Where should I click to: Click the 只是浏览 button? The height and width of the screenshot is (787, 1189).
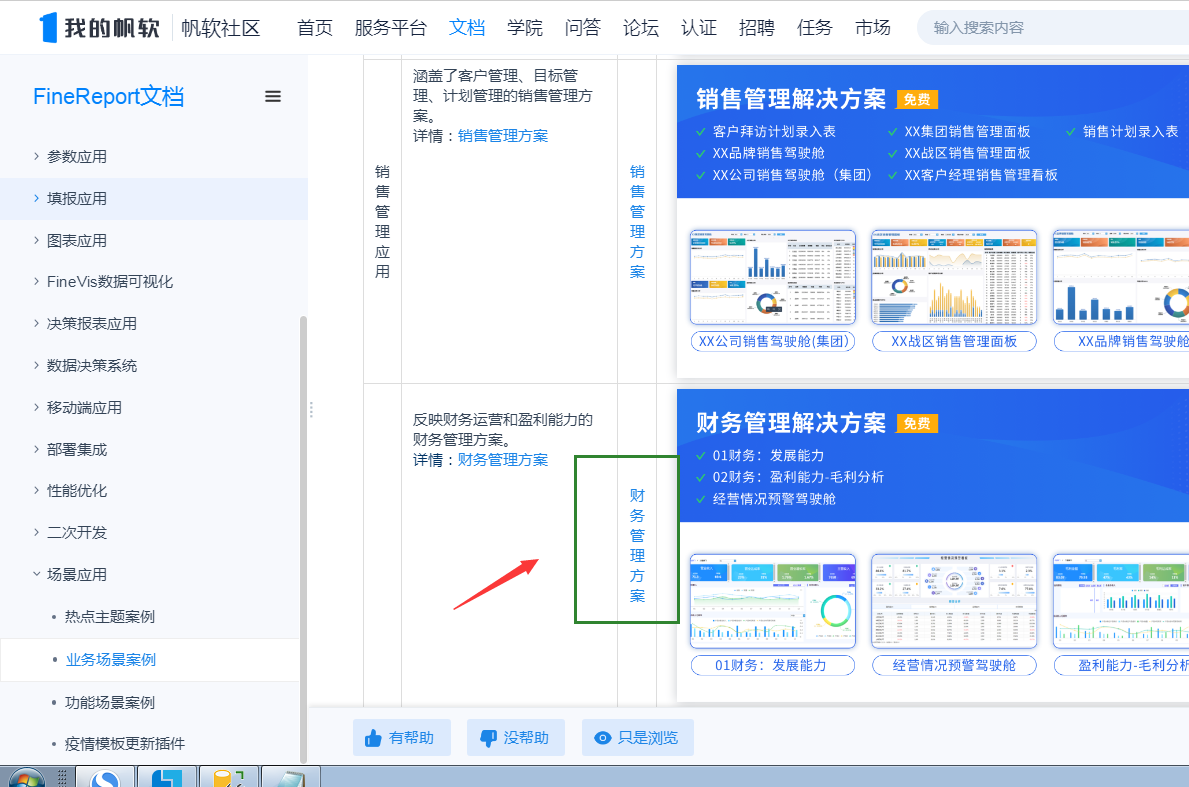(x=638, y=738)
